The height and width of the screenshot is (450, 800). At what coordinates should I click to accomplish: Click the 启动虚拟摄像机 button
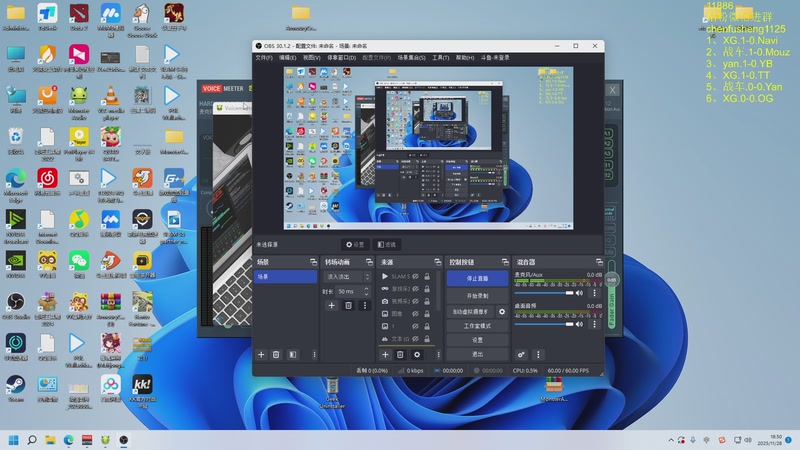(x=470, y=311)
